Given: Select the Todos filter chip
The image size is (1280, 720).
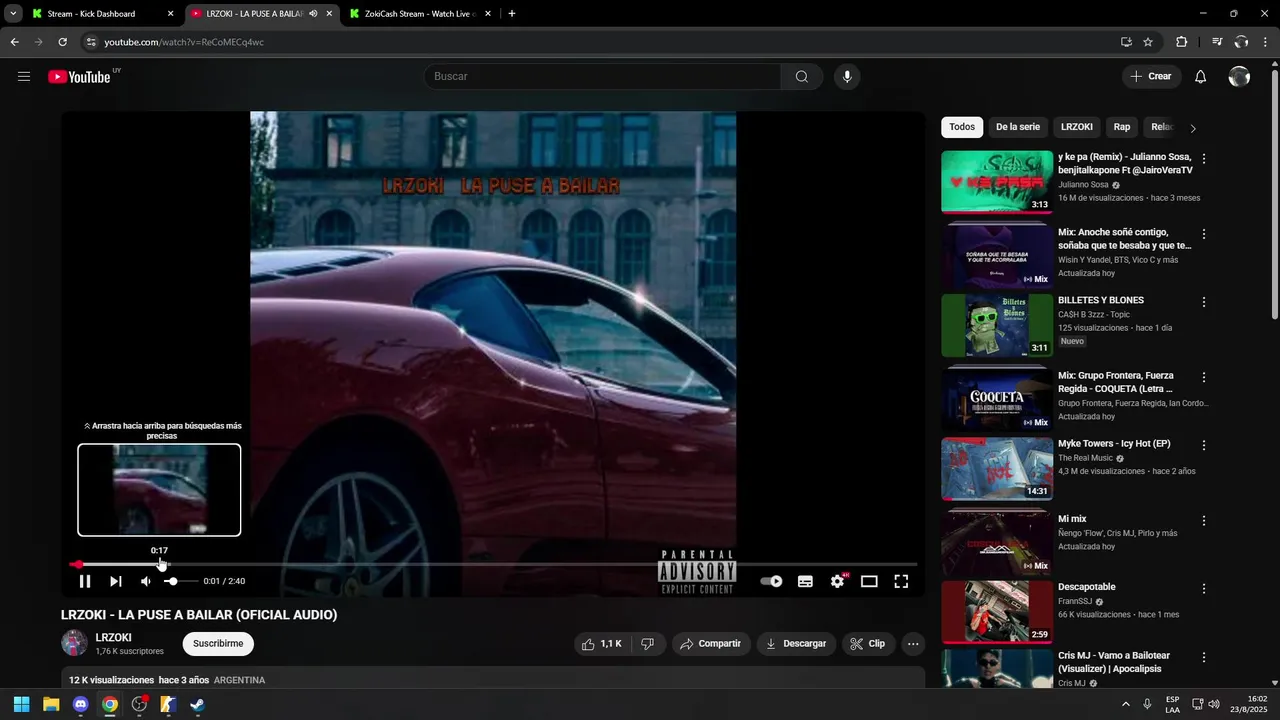Looking at the screenshot, I should [x=962, y=127].
